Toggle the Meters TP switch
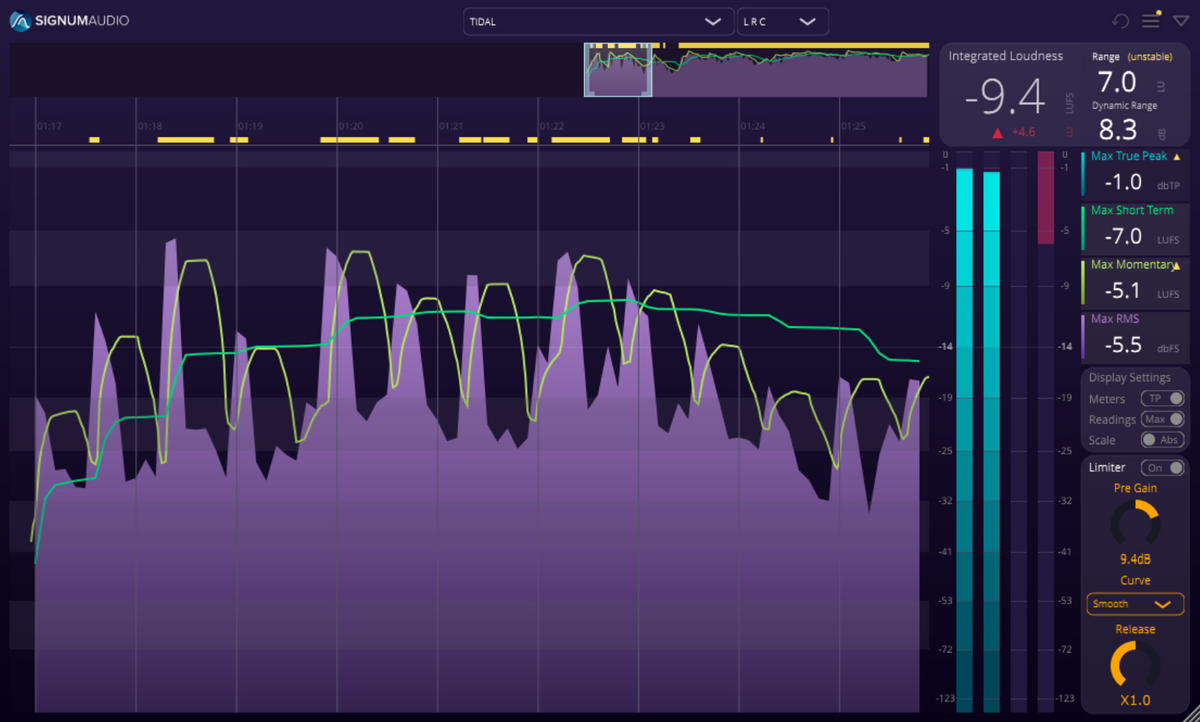The width and height of the screenshot is (1200, 722). point(1162,399)
